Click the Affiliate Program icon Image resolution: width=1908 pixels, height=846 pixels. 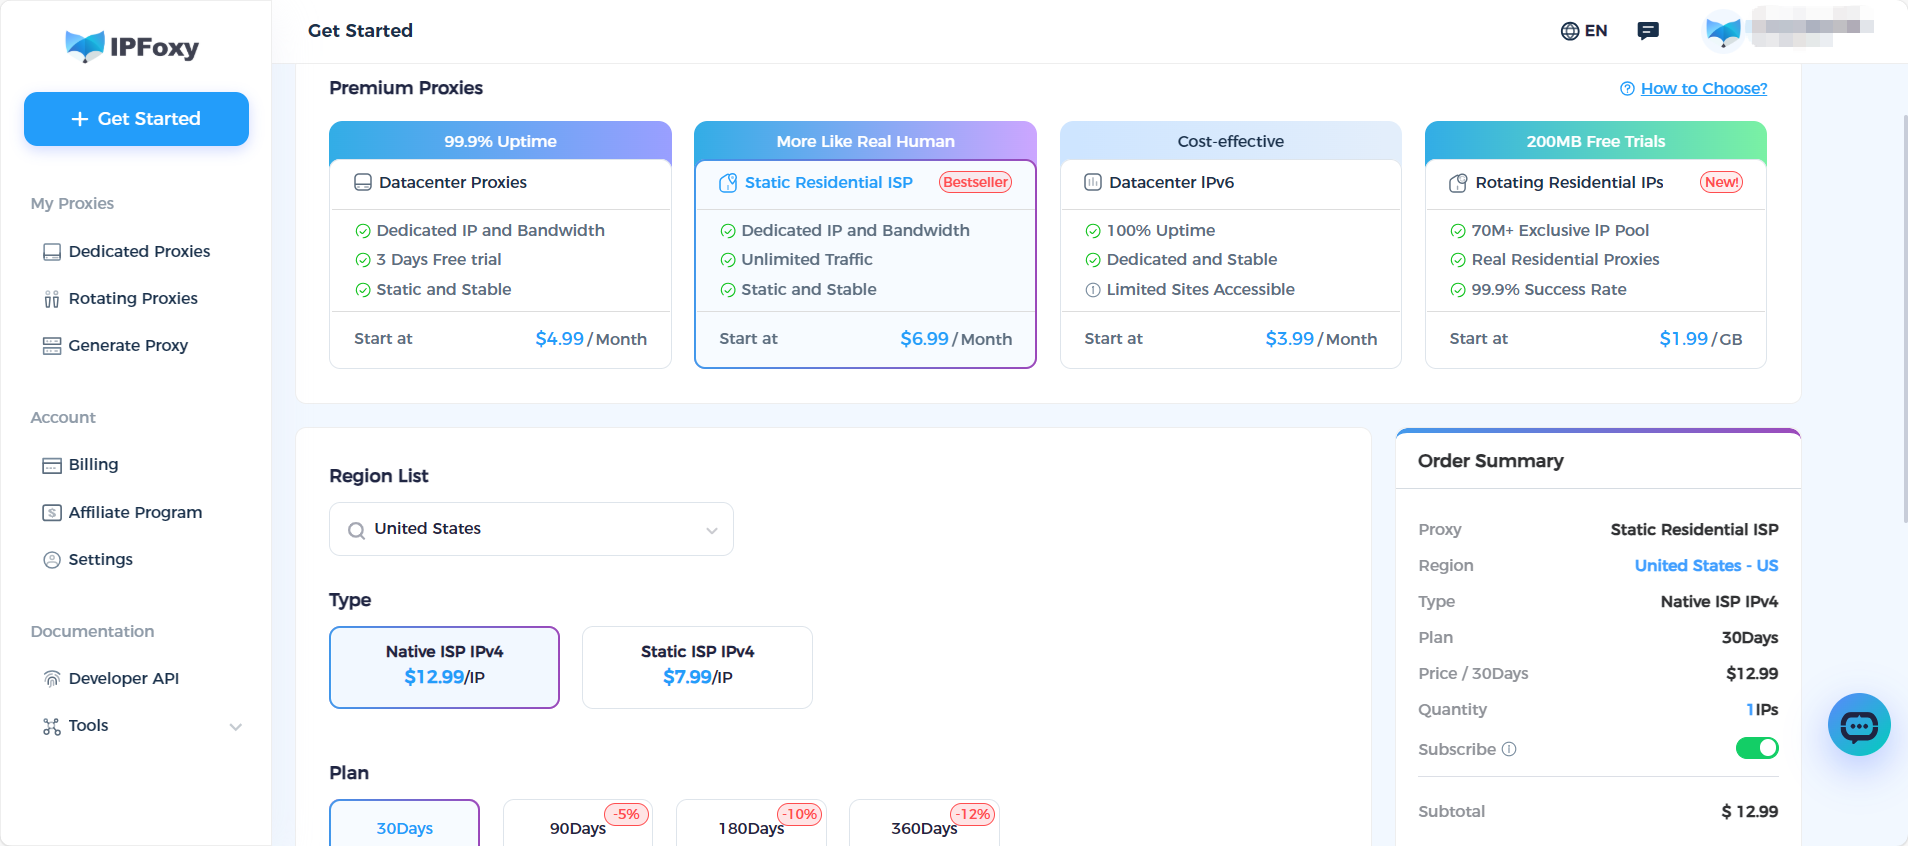pyautogui.click(x=52, y=513)
